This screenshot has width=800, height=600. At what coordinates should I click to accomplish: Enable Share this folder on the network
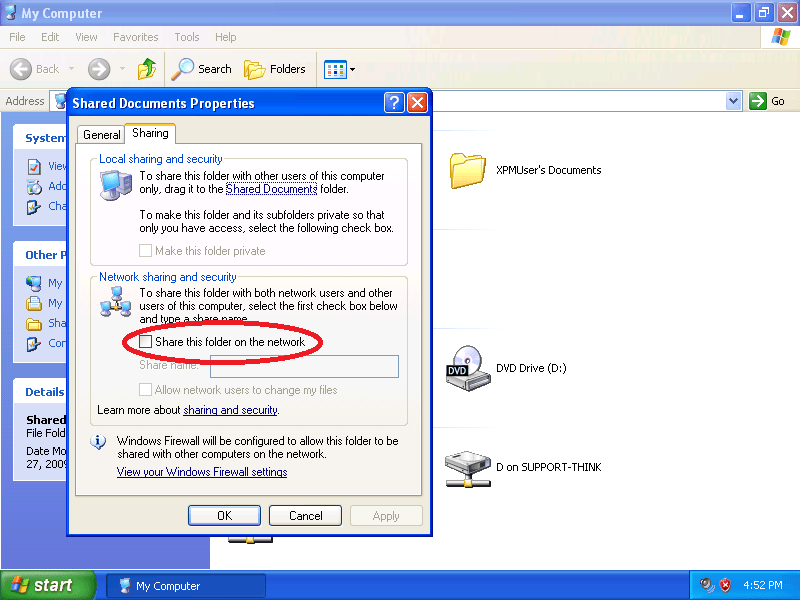click(145, 341)
